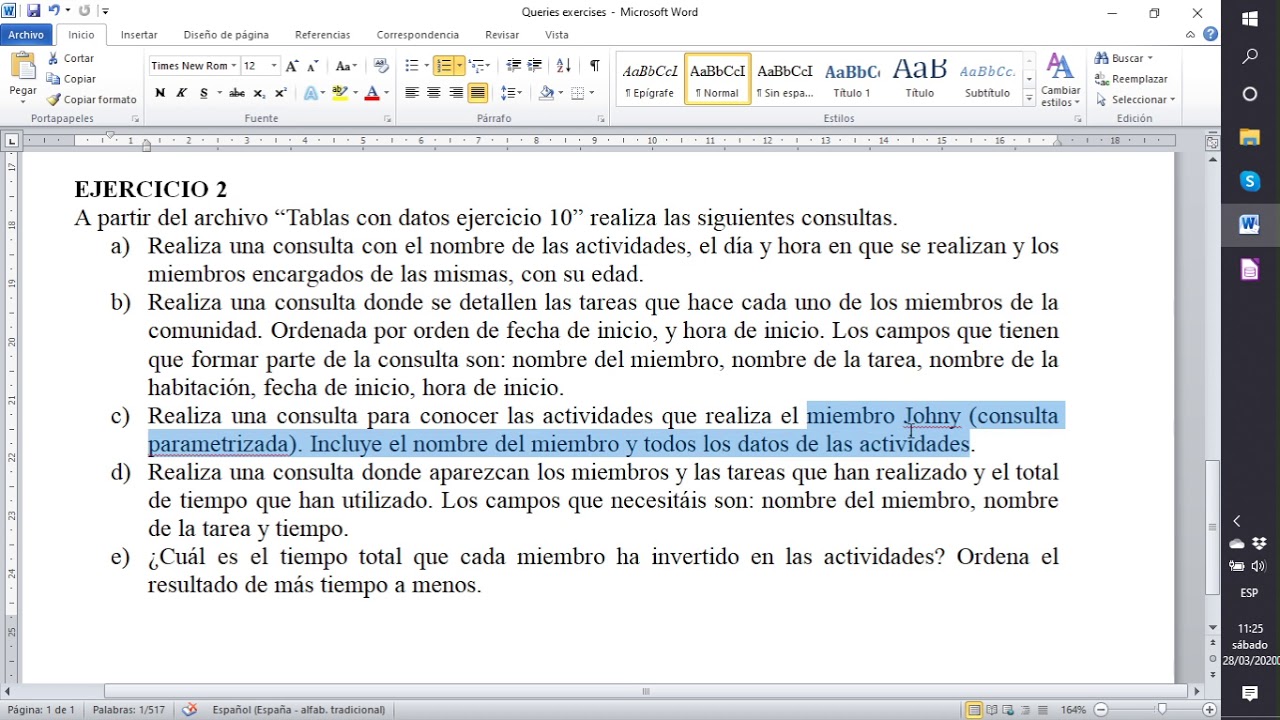Switch to the Referencias tab
The image size is (1280, 720).
(x=322, y=35)
